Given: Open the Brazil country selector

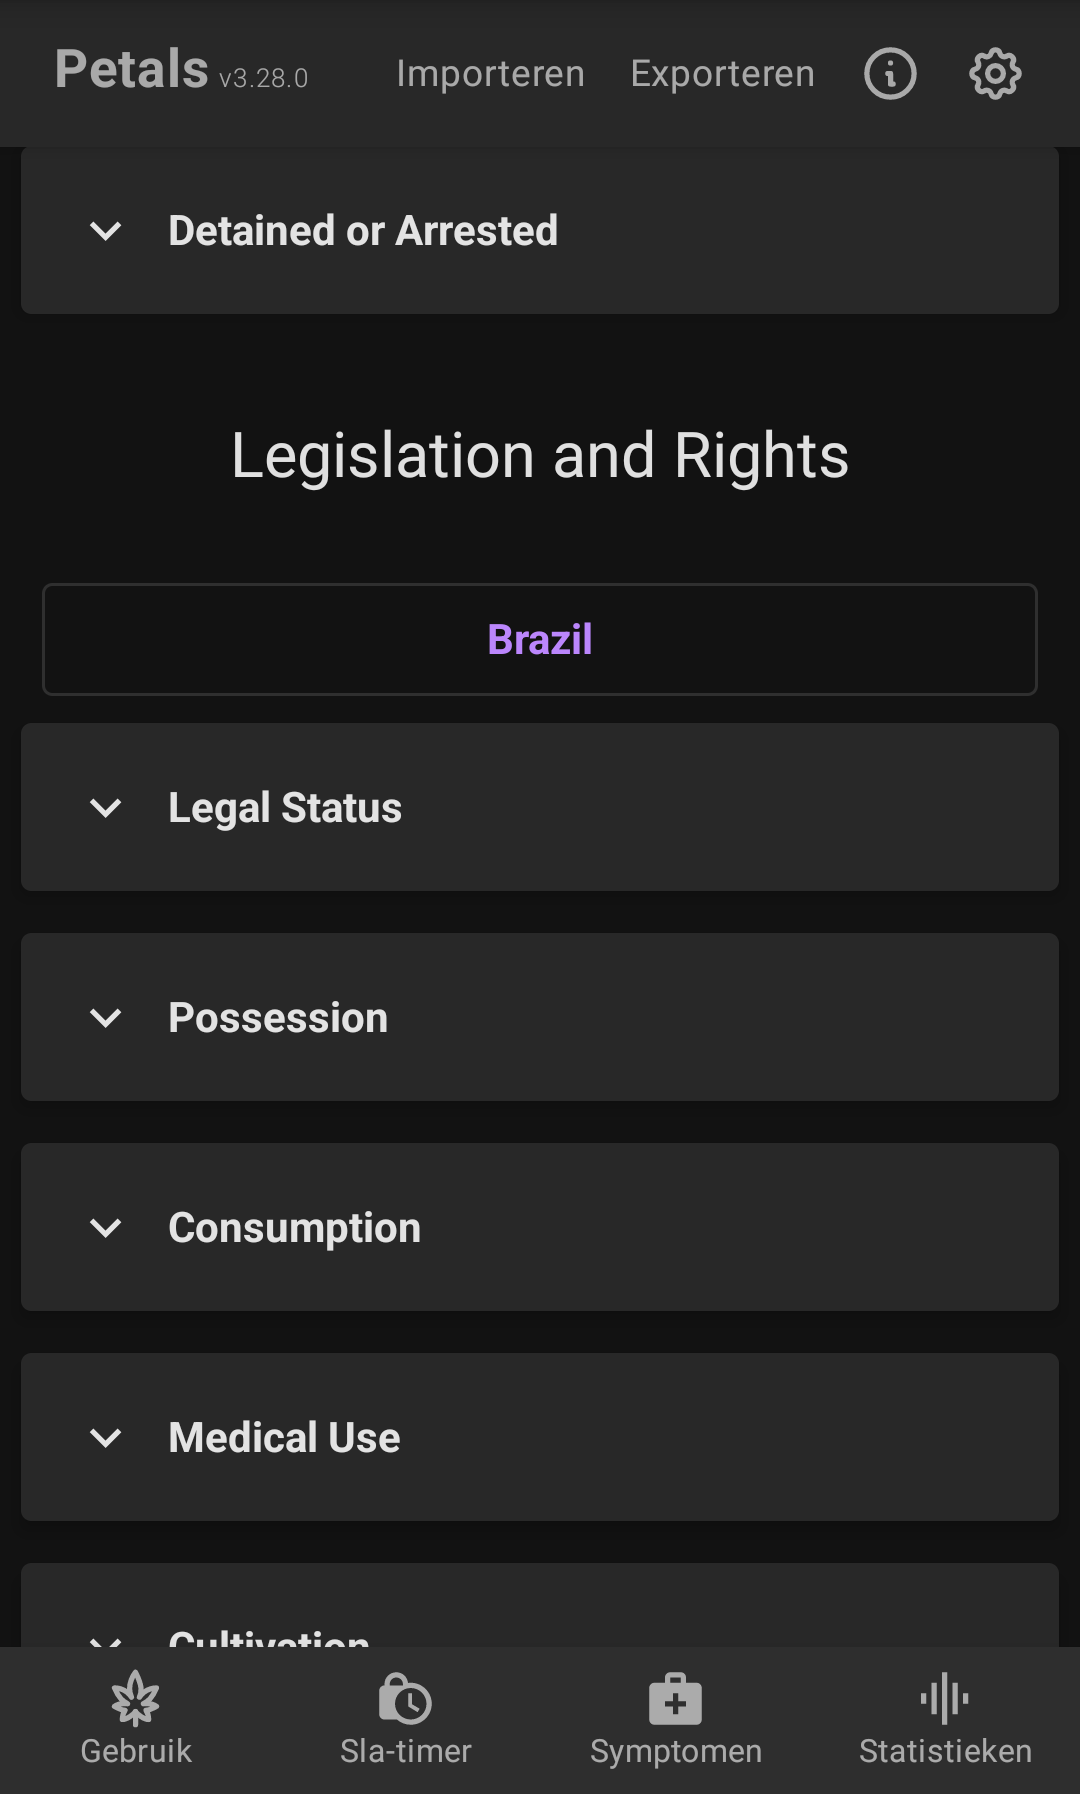Looking at the screenshot, I should [540, 640].
